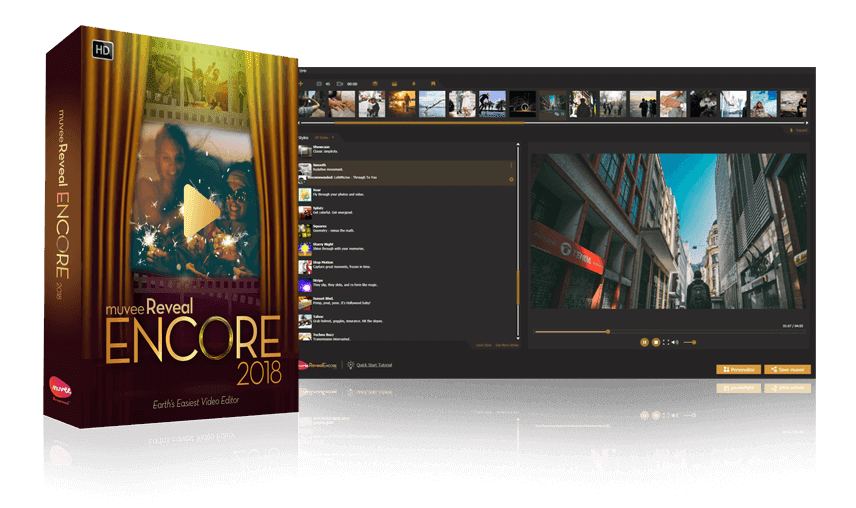
Task: Open the Quick Start Tutorial link
Action: [x=374, y=365]
